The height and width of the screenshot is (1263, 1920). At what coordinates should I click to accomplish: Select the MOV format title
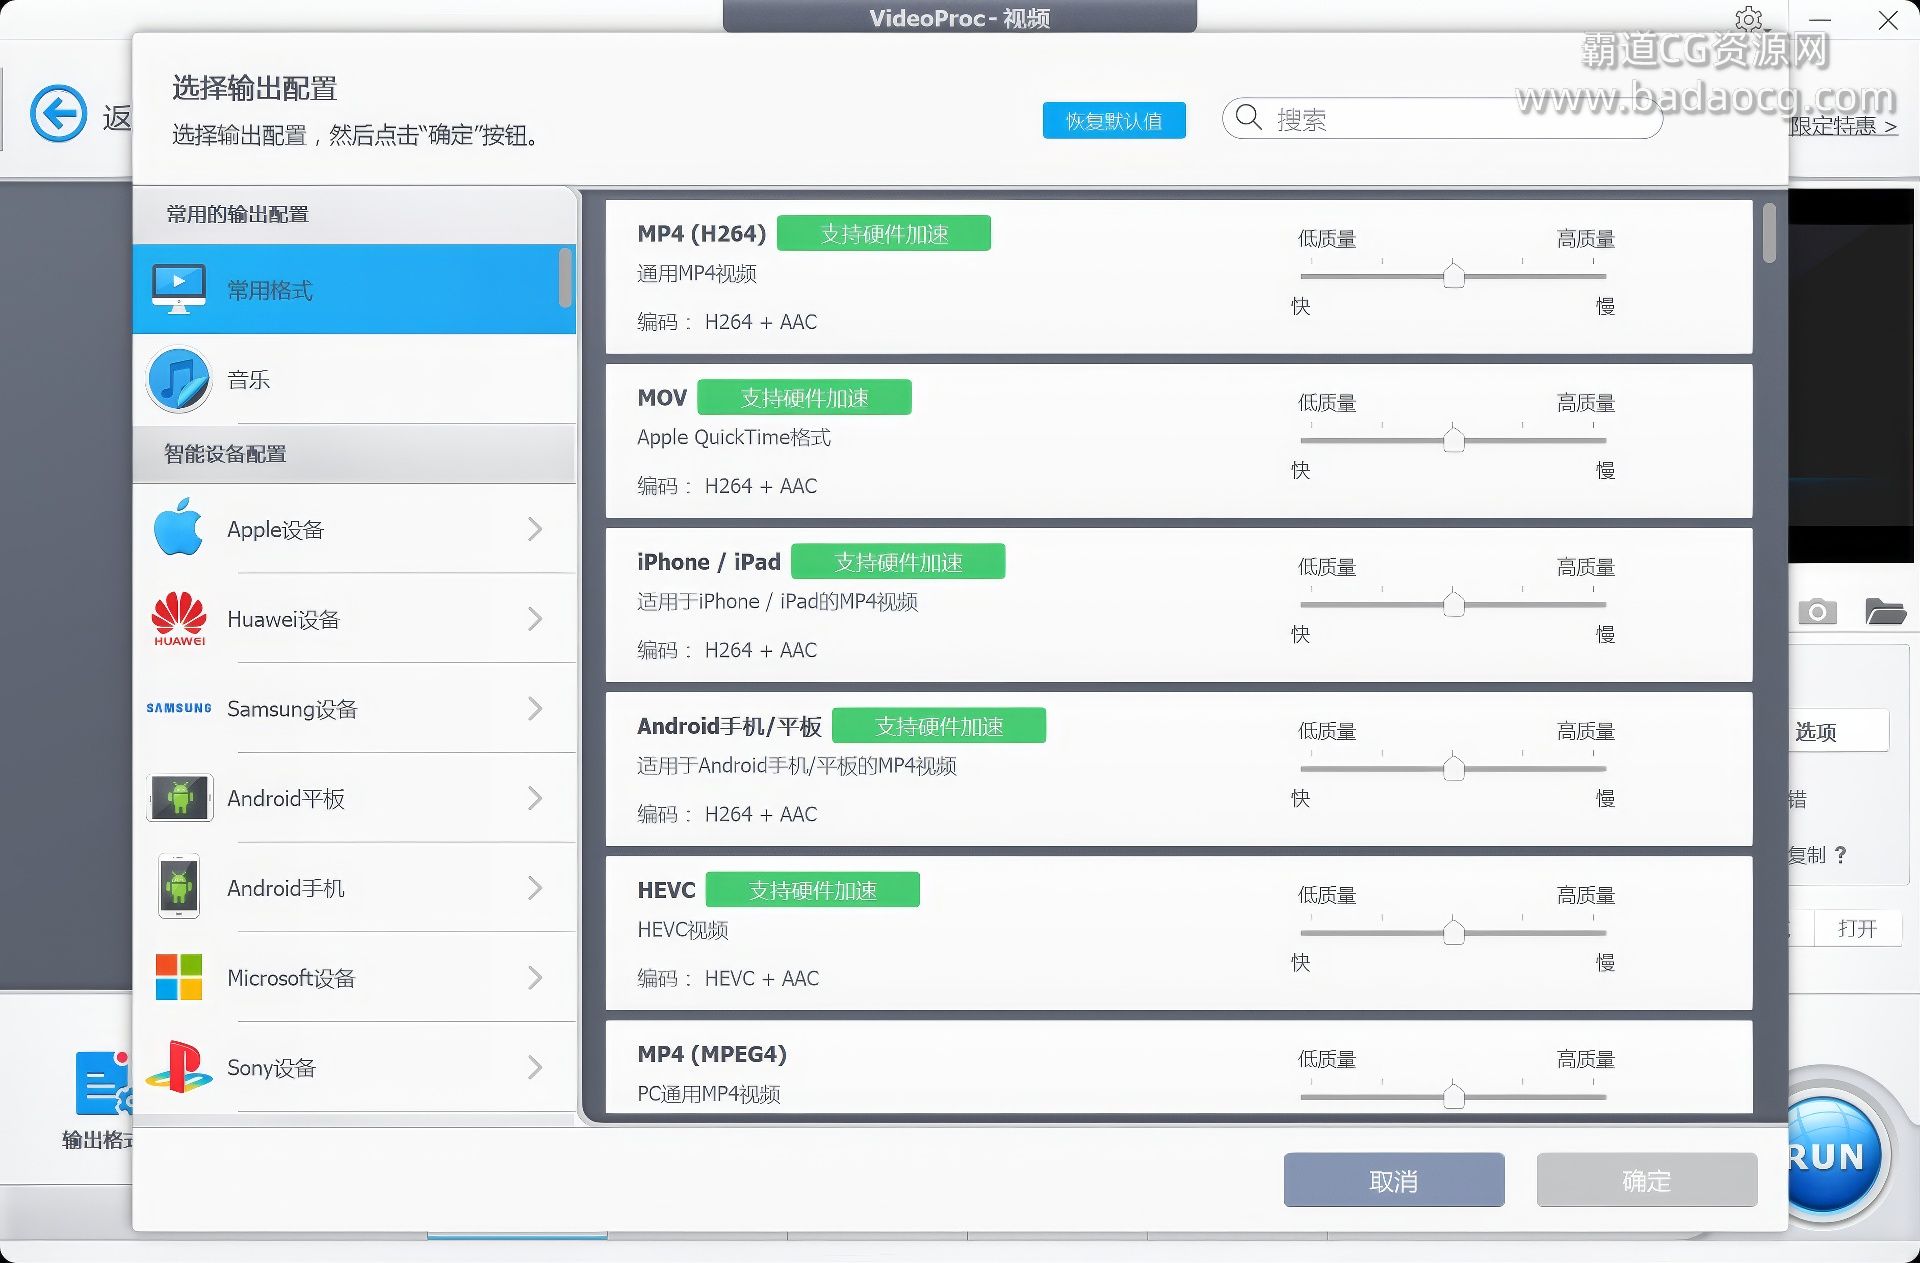662,398
